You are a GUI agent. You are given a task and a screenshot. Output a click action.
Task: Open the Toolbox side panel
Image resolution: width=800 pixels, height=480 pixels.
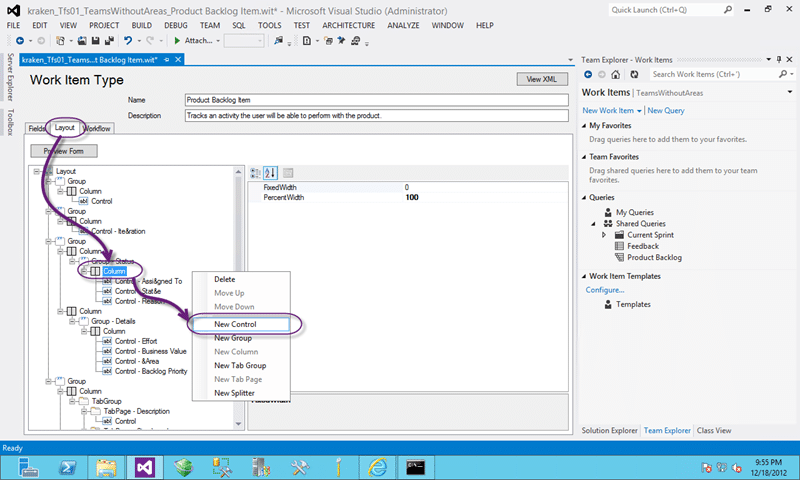(10, 122)
